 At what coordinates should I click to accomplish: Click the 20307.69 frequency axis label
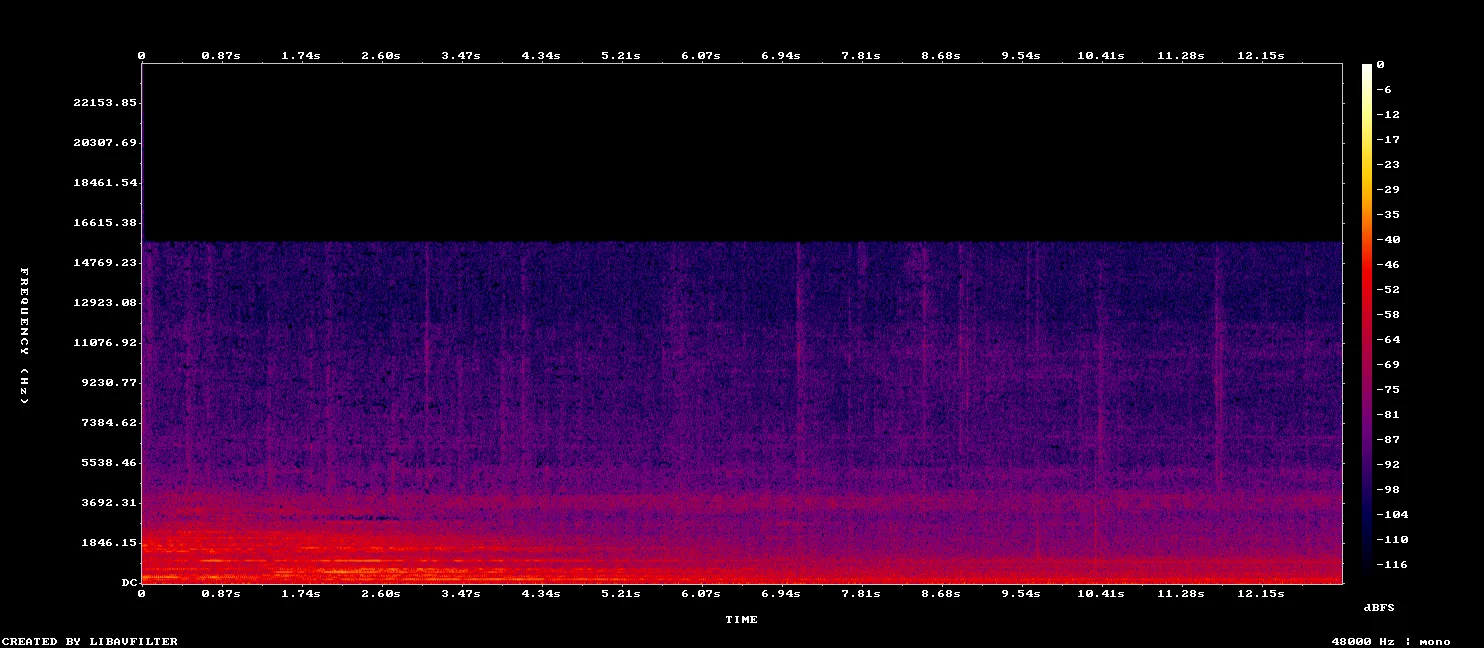coord(105,143)
